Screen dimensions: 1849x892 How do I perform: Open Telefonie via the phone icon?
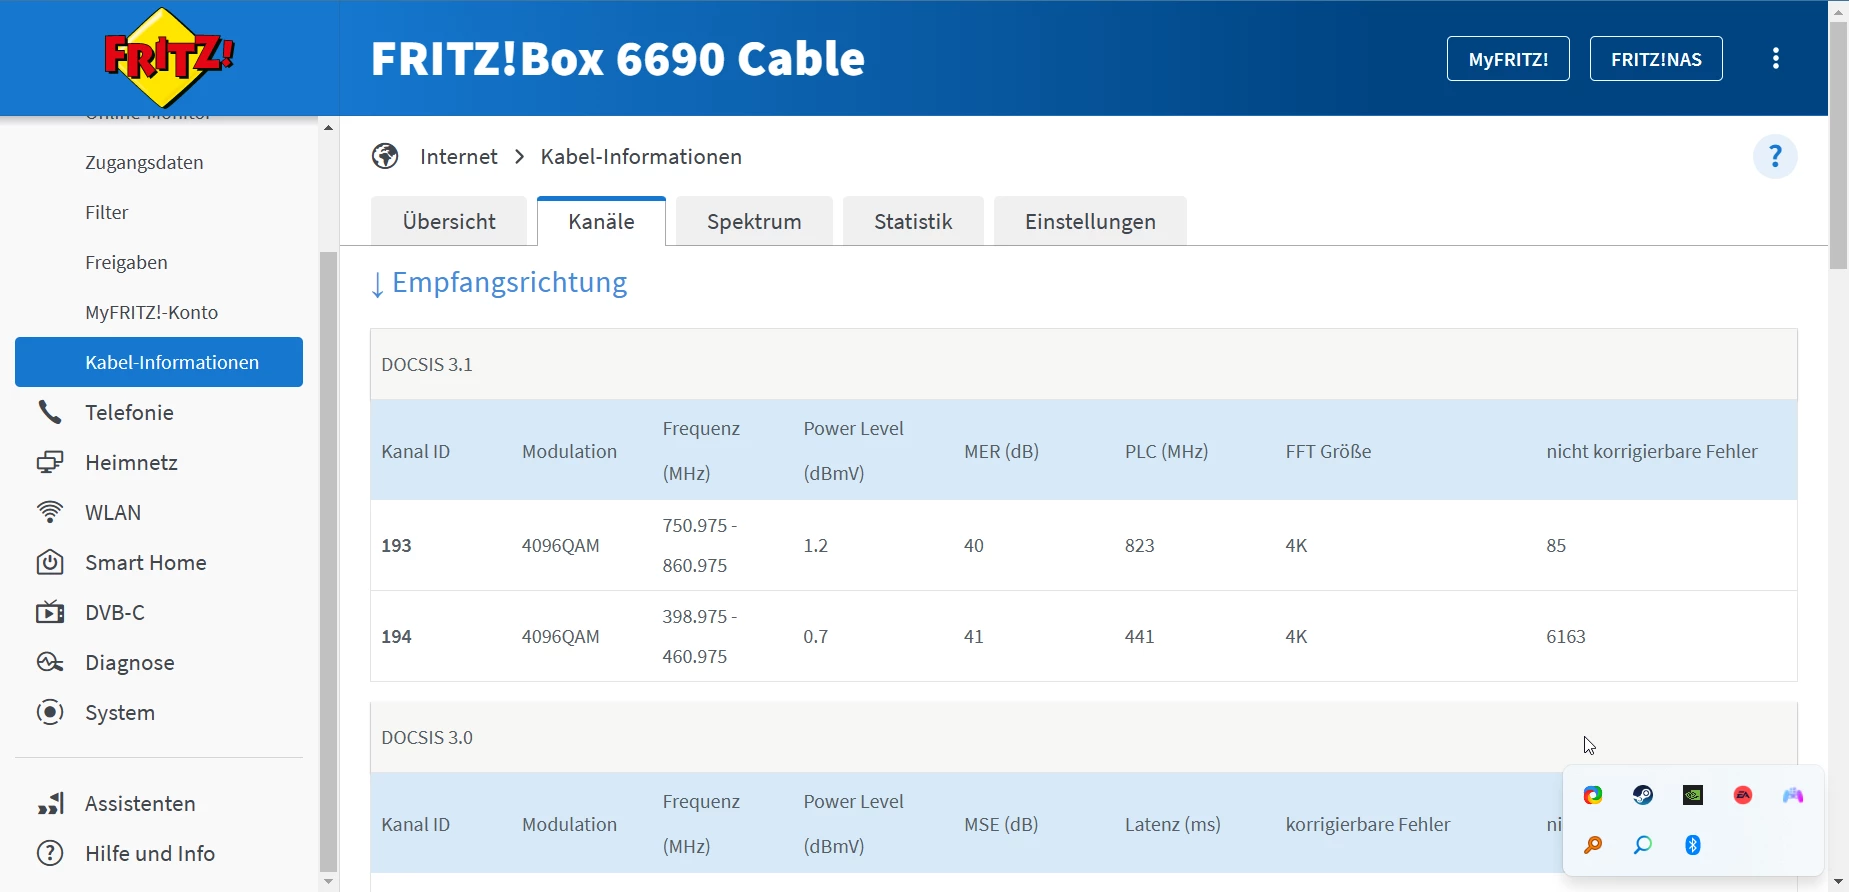point(50,412)
